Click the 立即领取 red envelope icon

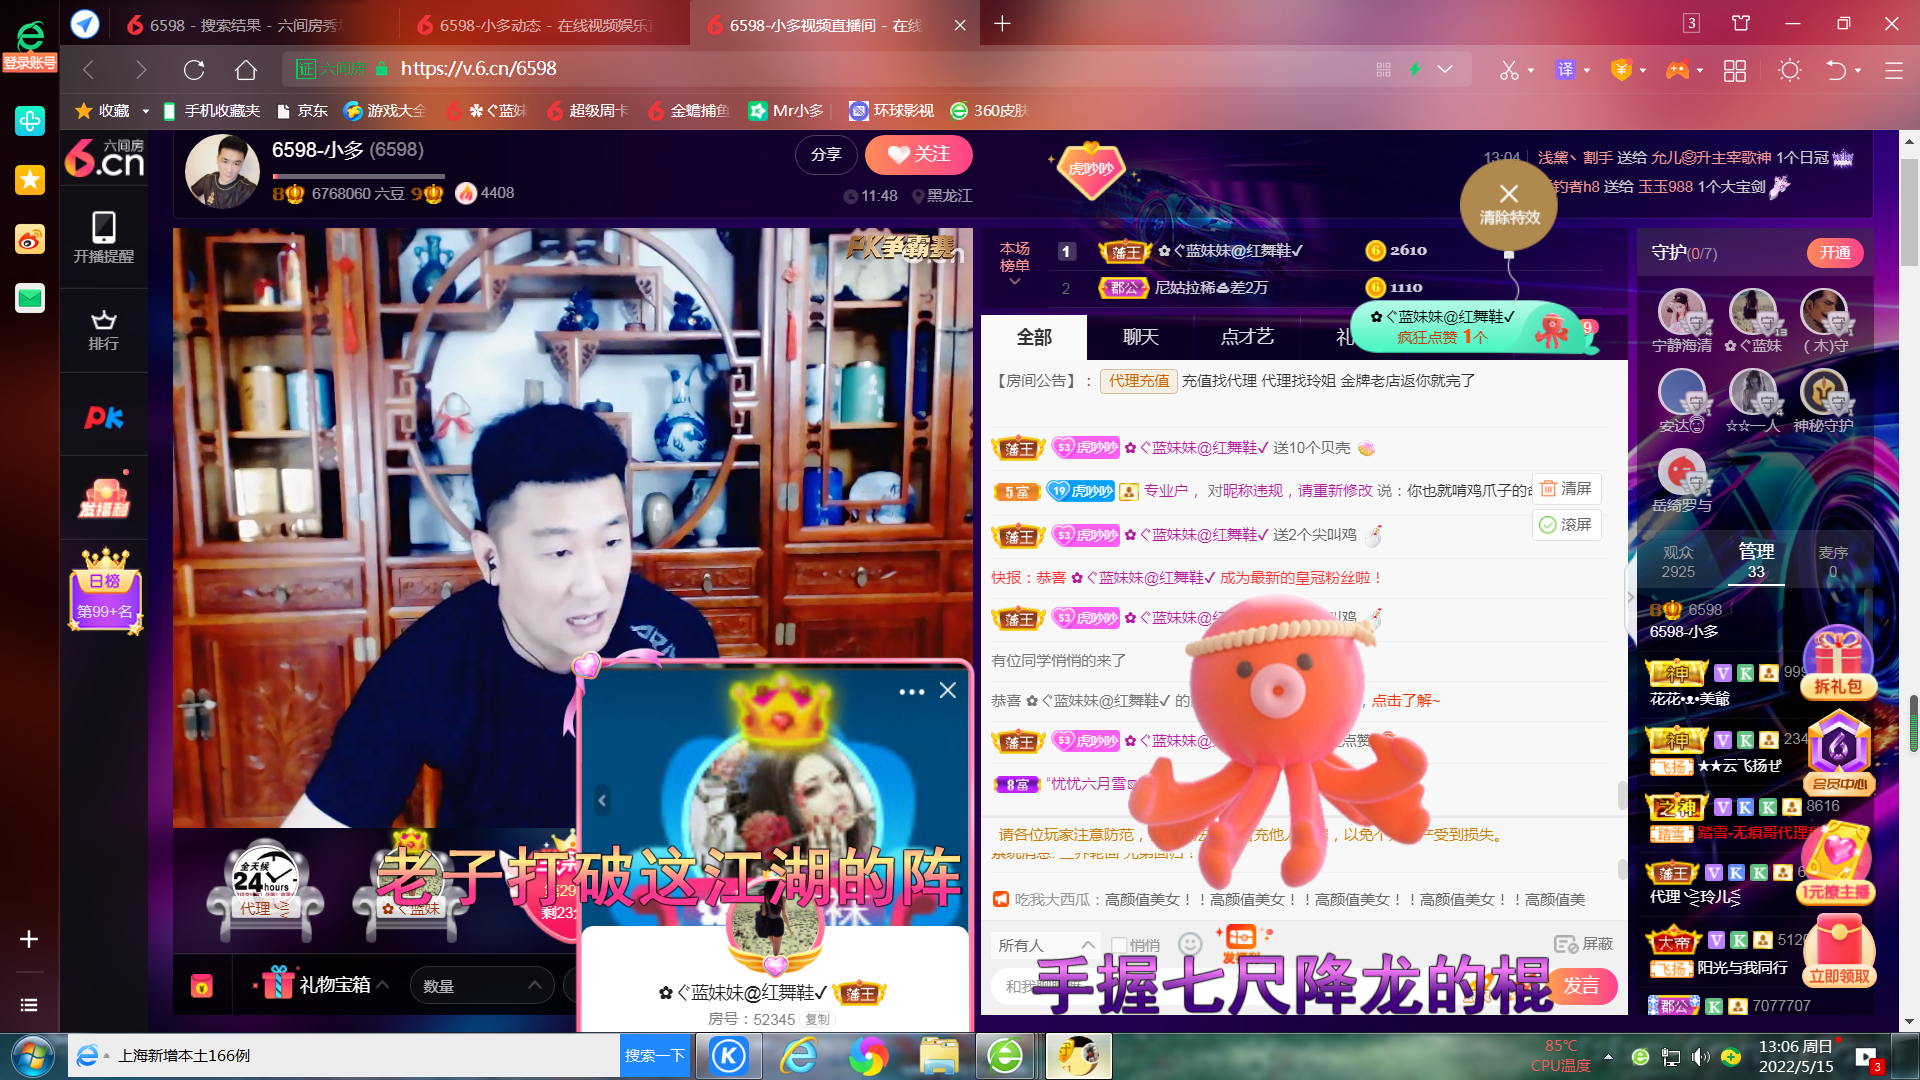(1839, 952)
